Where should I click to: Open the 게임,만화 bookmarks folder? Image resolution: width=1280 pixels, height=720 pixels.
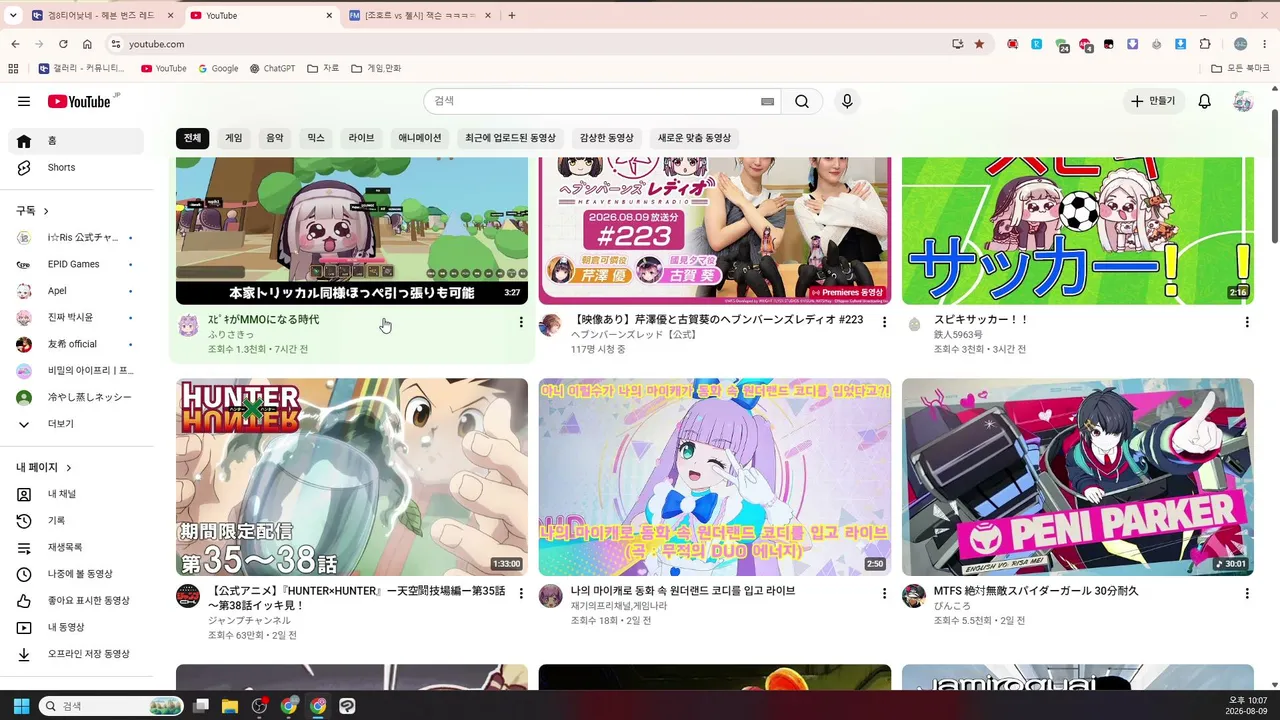click(376, 69)
